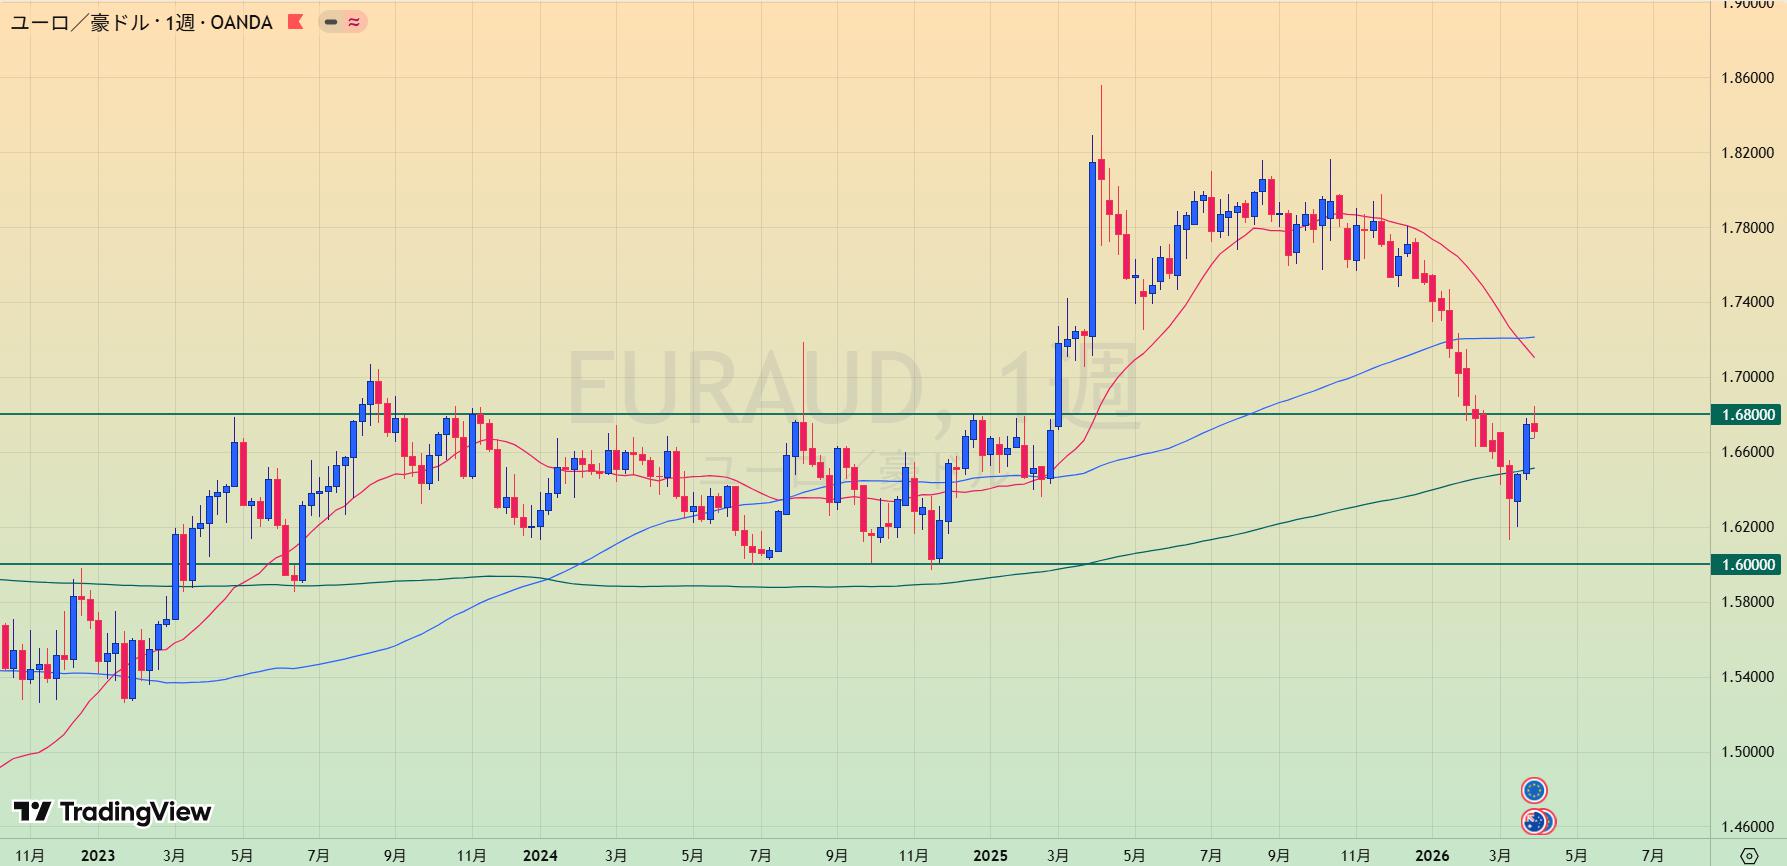Open the EU flag economic event marker
This screenshot has width=1787, height=866.
click(x=1534, y=791)
